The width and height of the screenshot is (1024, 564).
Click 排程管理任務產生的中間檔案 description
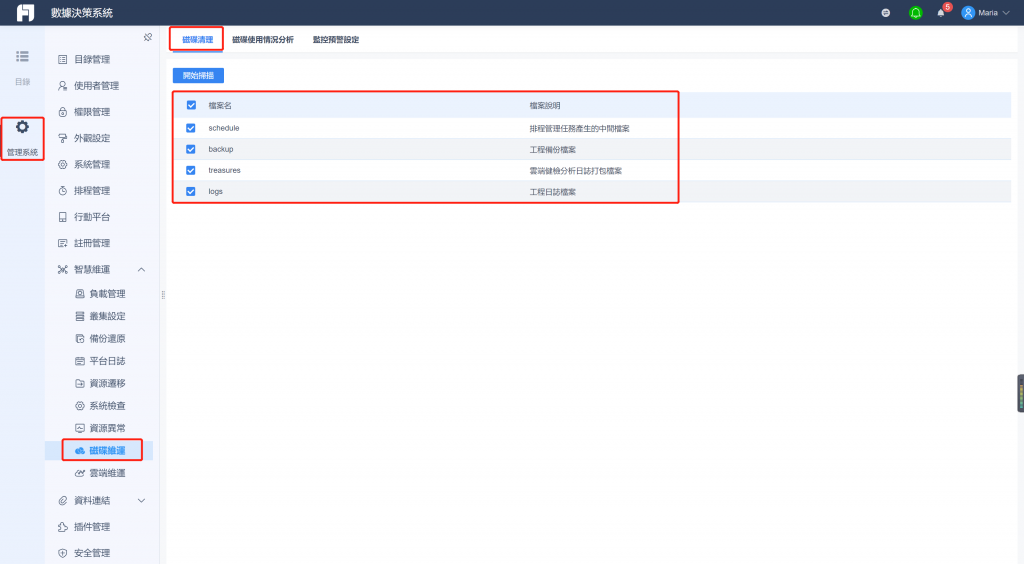point(579,129)
